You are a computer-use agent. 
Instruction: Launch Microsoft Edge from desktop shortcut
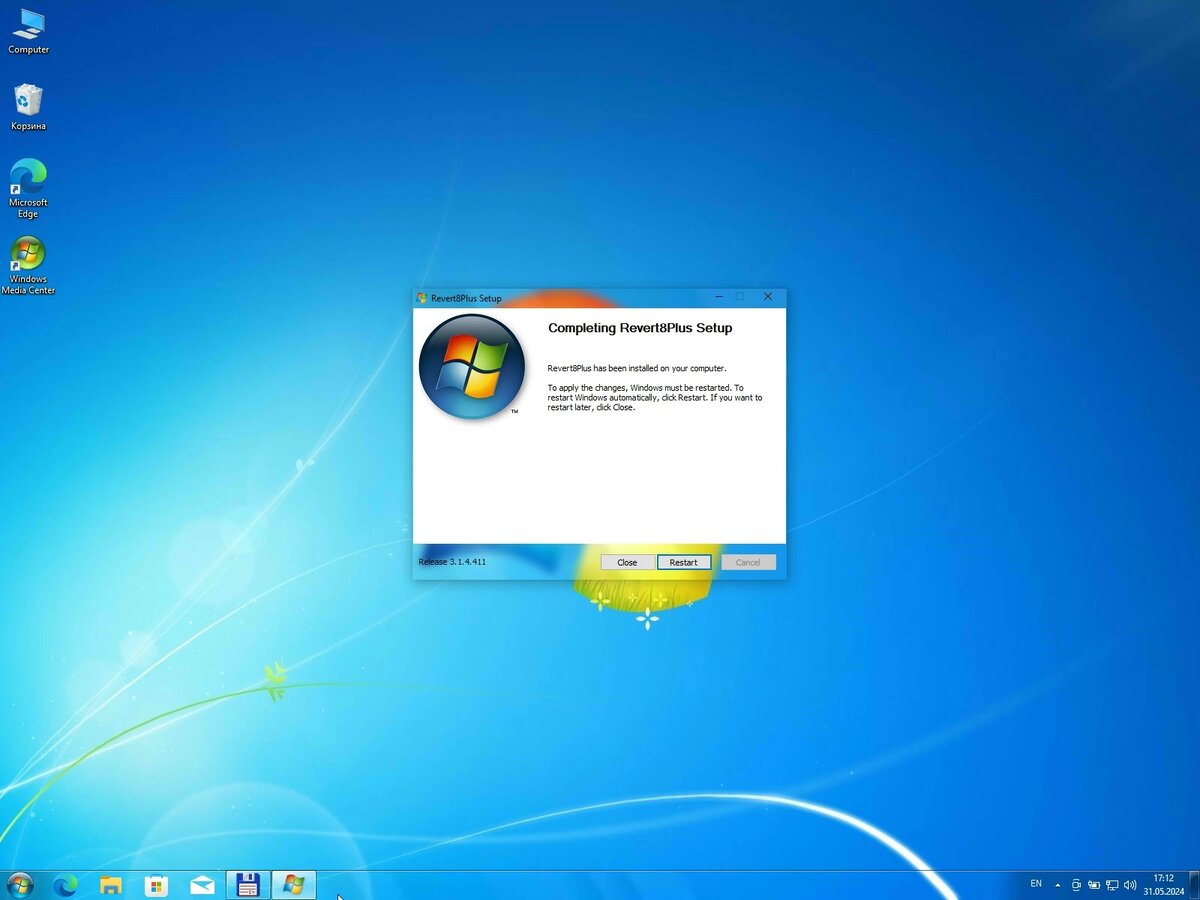click(x=28, y=189)
